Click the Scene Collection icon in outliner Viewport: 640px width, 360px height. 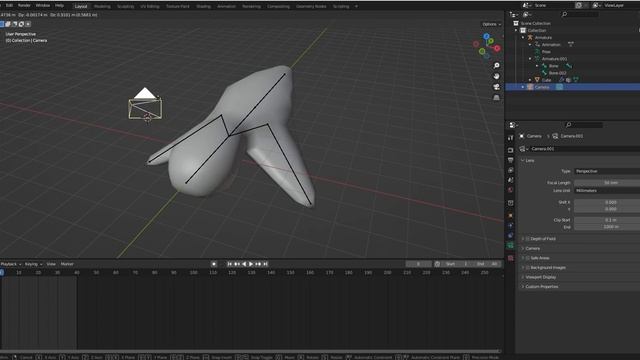516,23
